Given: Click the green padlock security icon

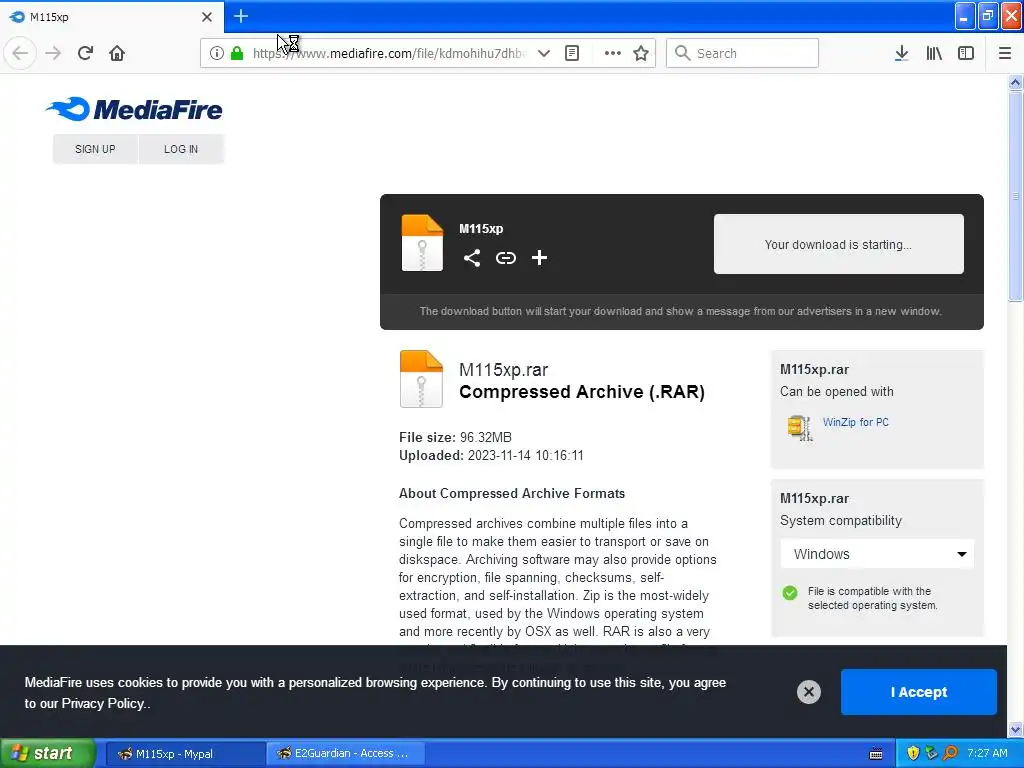Looking at the screenshot, I should 237,53.
